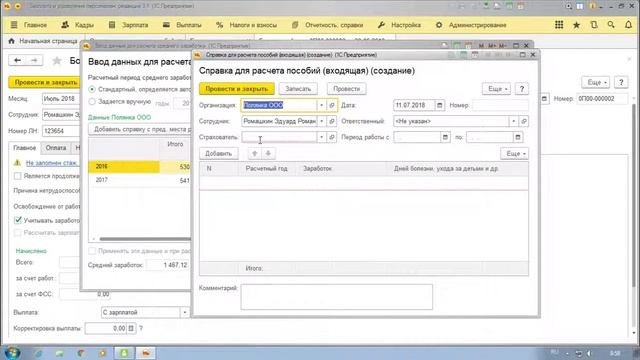This screenshot has height=360, width=640.
Task: Open calendar picker for Дата field
Action: pyautogui.click(x=440, y=105)
